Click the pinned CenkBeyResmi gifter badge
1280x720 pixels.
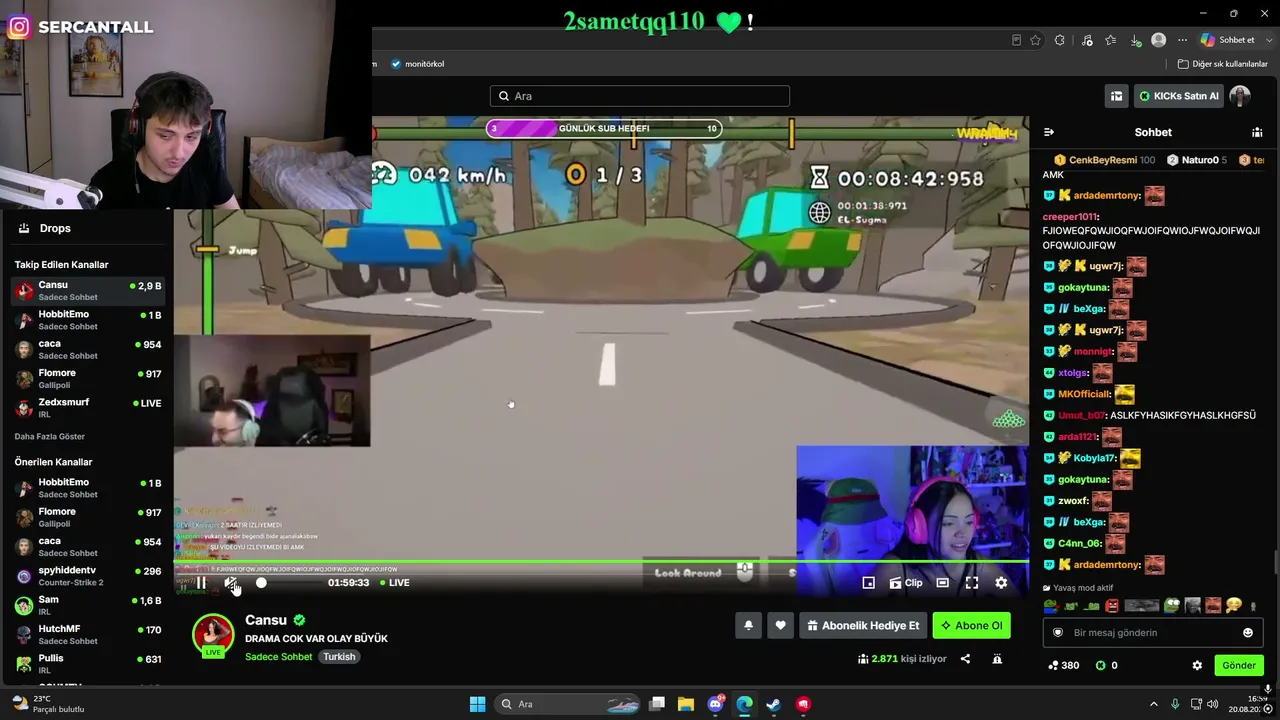click(x=1104, y=160)
